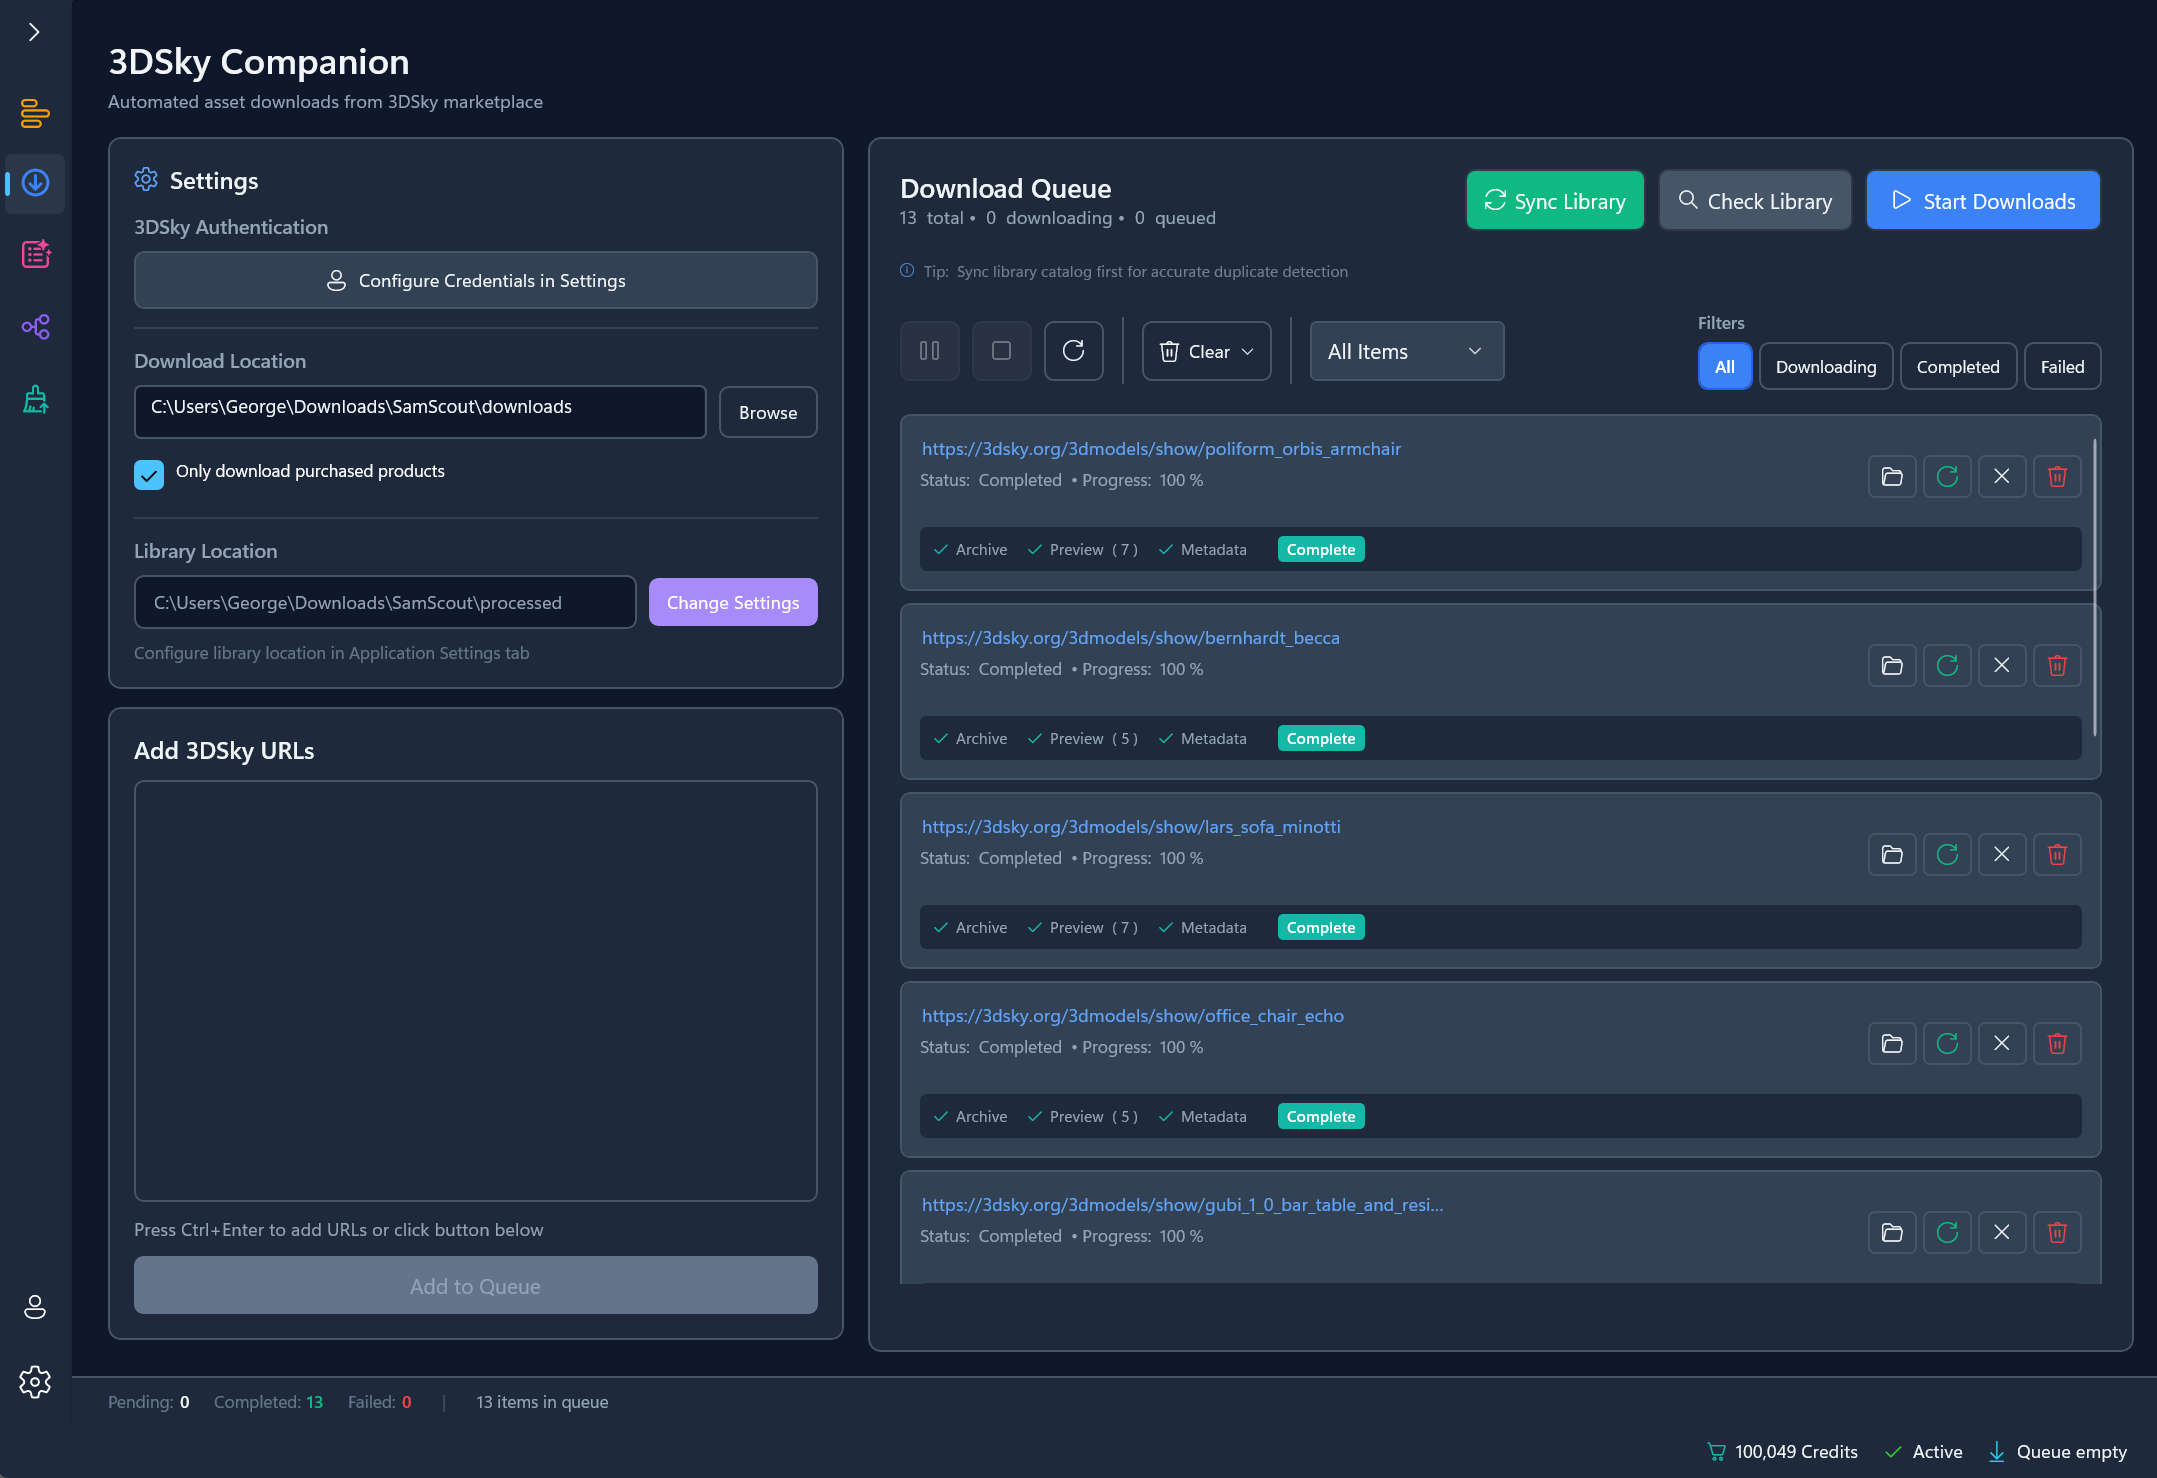Open application settings gear in sidebar
The image size is (2157, 1478).
tap(35, 1382)
